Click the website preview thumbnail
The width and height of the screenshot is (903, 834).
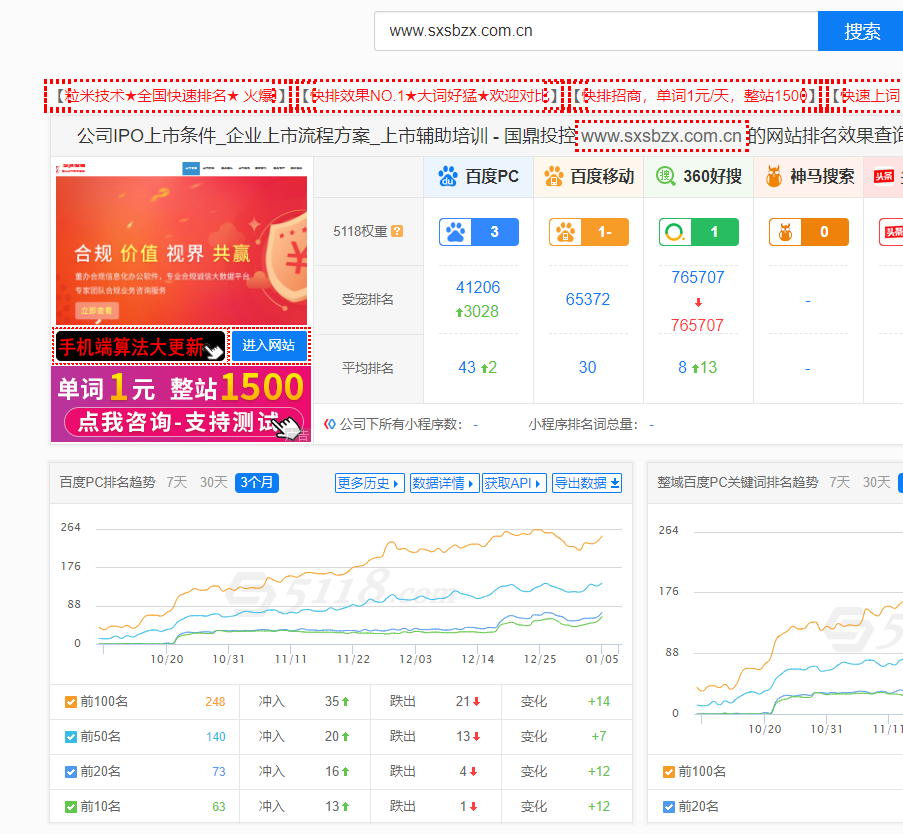(181, 243)
